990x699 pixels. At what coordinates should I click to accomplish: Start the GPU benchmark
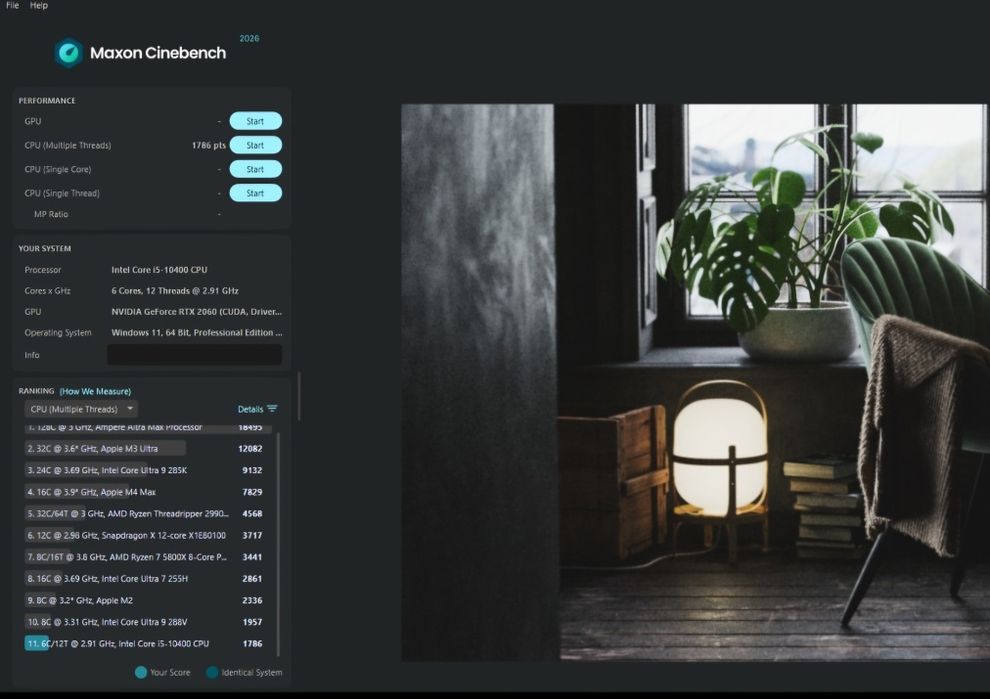[x=255, y=121]
